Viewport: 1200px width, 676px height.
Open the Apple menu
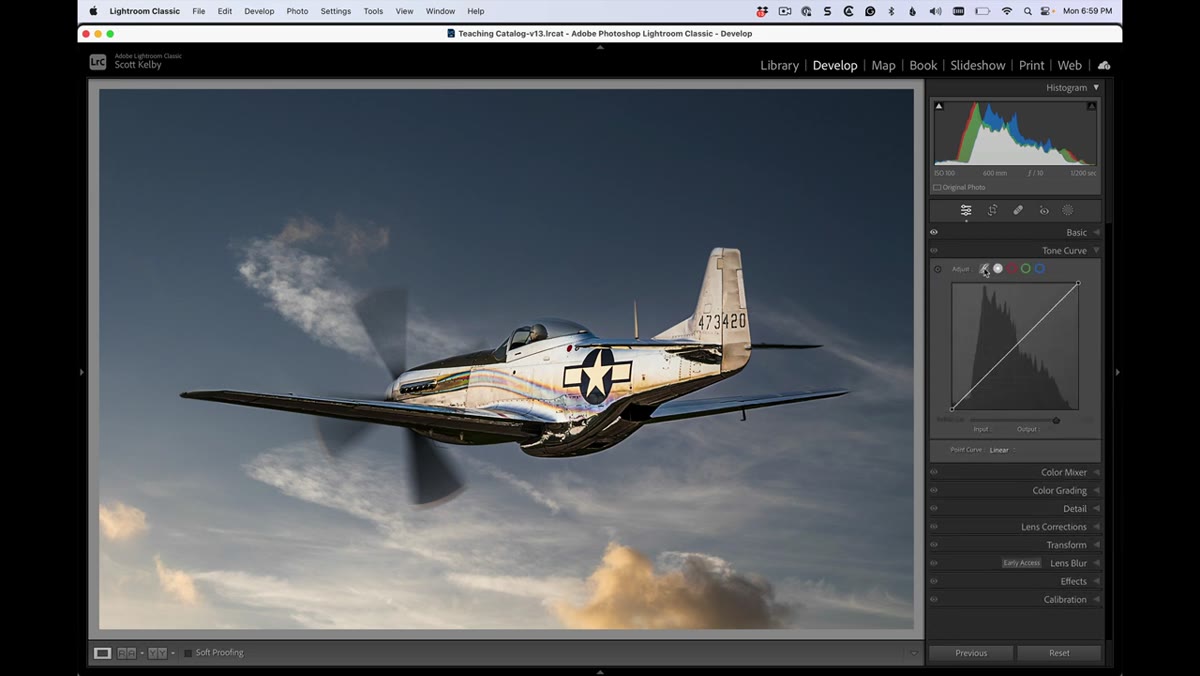coord(94,11)
